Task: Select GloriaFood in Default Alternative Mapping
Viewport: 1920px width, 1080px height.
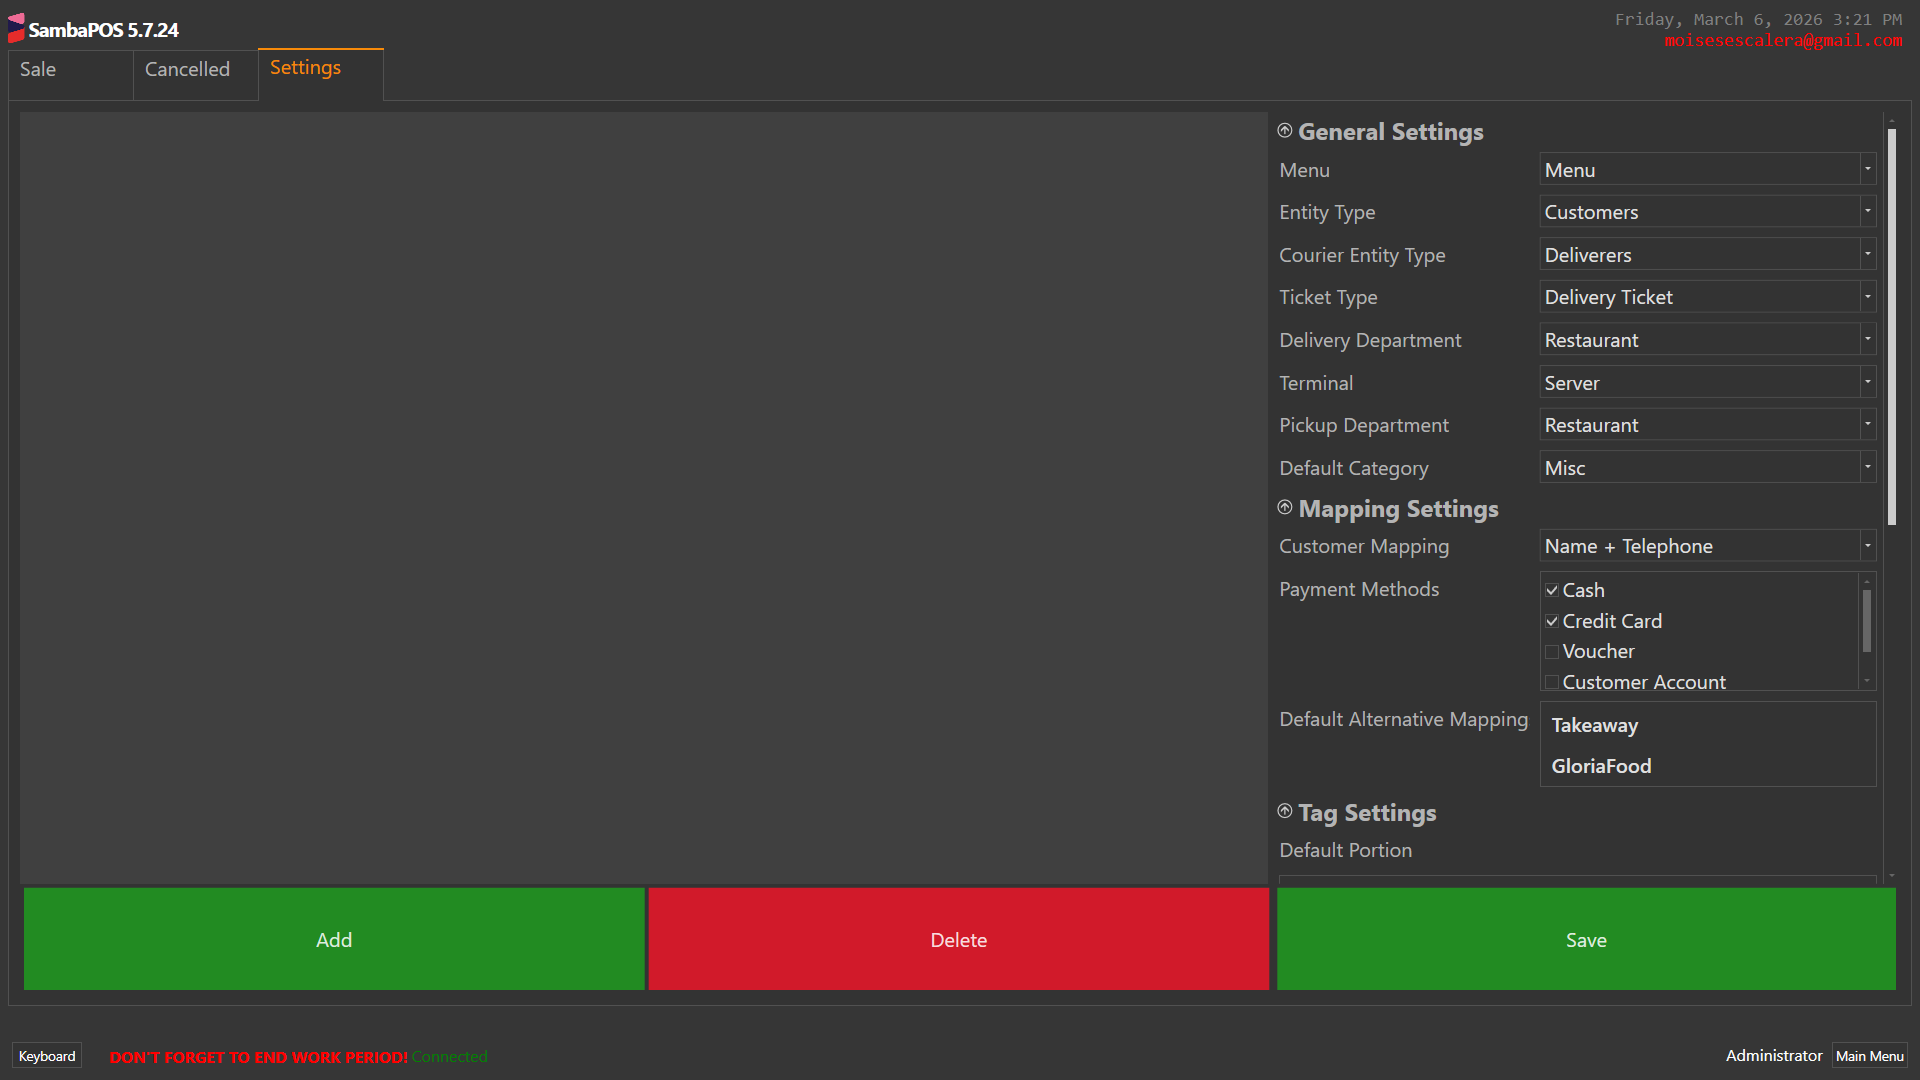Action: [x=1601, y=766]
